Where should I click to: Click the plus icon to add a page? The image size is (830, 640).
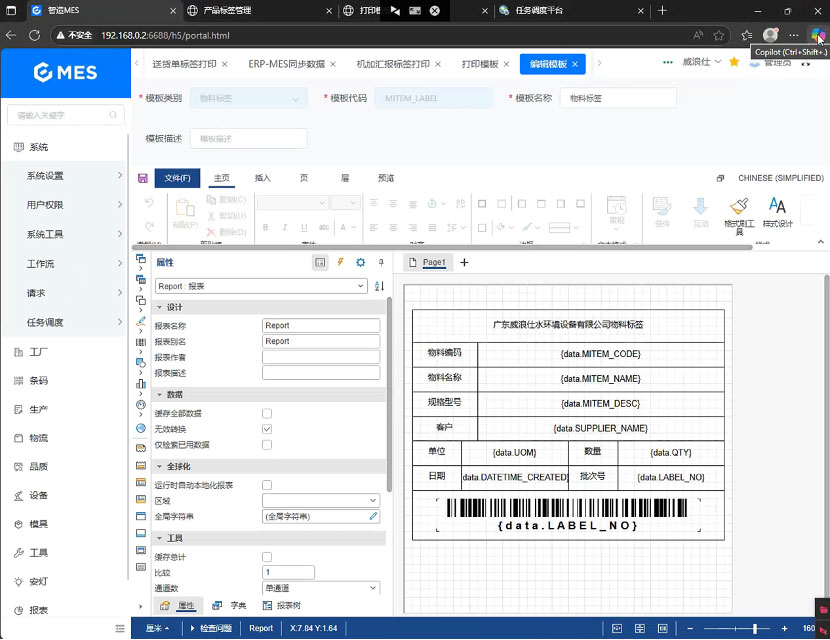point(464,262)
